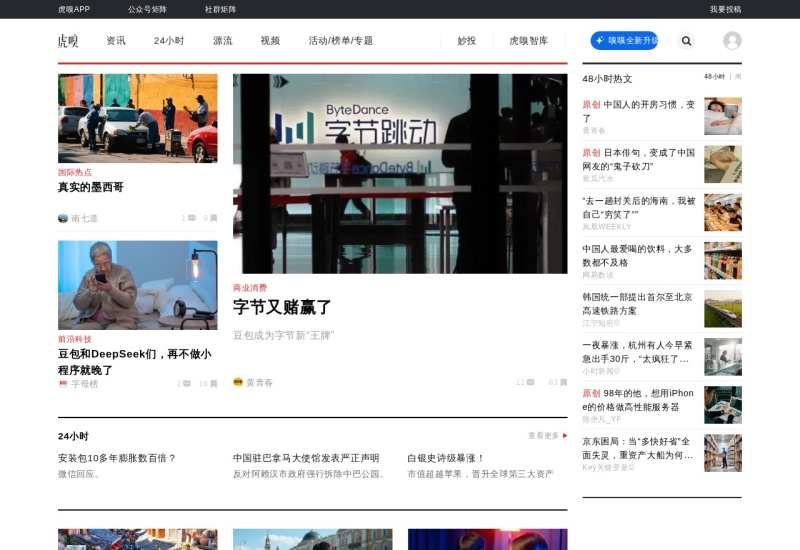
Task: Open hot article 日本俳句，变成了中国网友的"鬼子砍刀"
Action: [639, 159]
